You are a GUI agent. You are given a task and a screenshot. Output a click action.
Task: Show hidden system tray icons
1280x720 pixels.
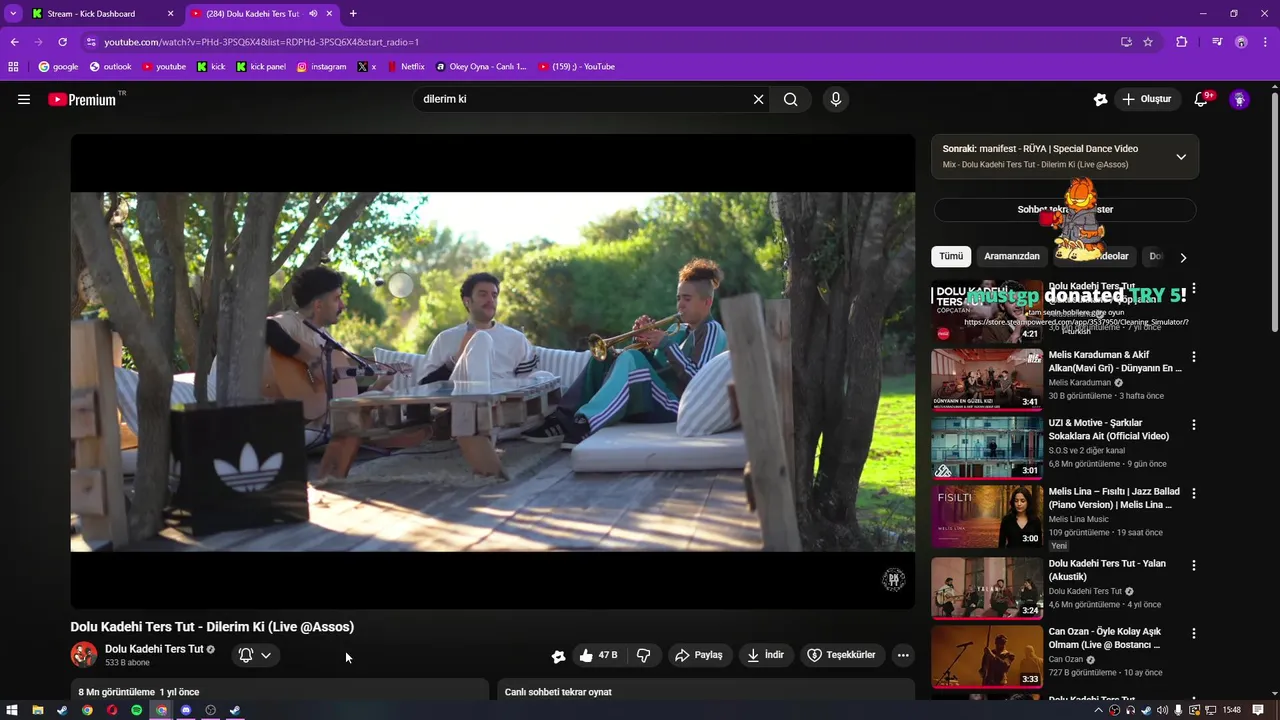[x=1099, y=710]
